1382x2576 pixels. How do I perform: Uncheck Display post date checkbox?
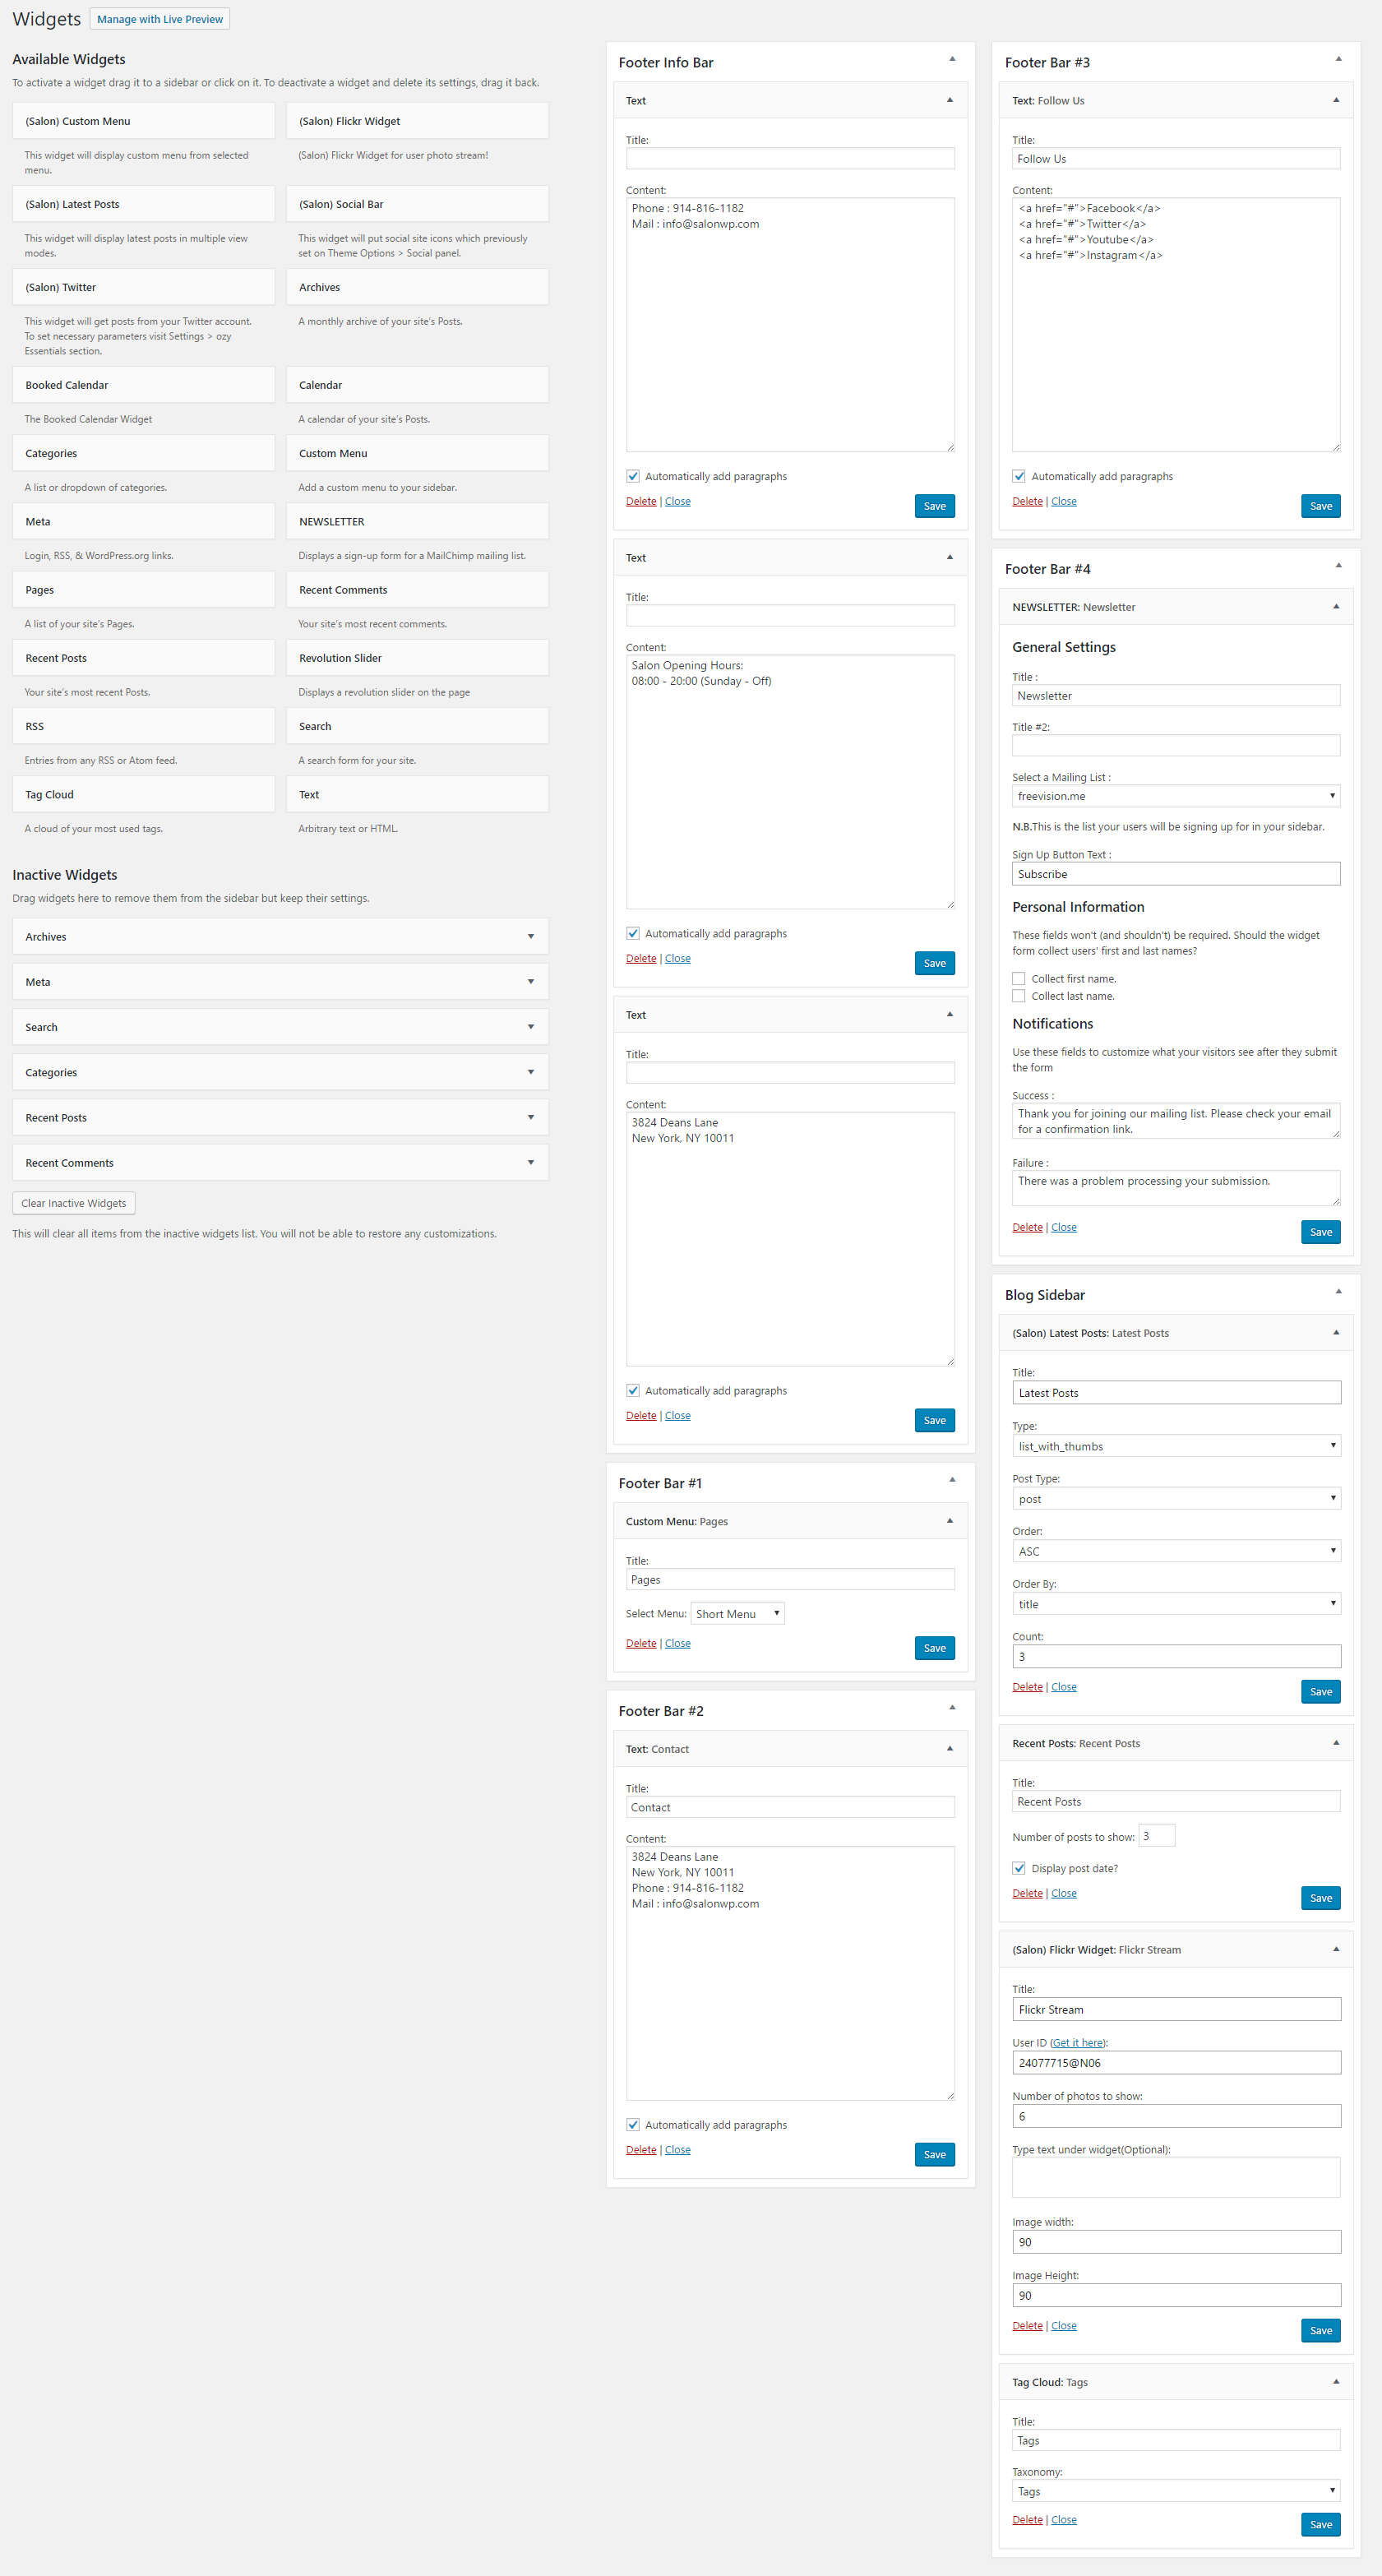pos(1018,1868)
